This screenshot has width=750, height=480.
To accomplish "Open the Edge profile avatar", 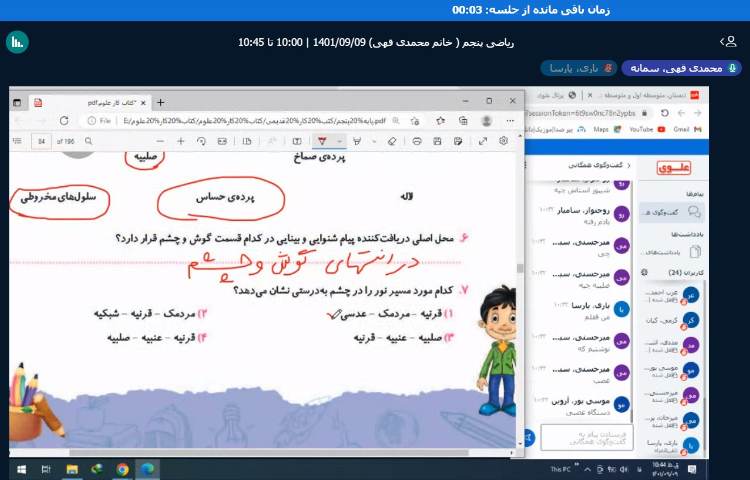I will tap(486, 120).
